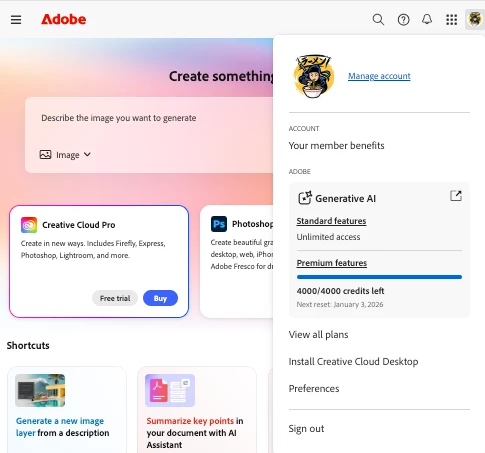Select View all plans
Image resolution: width=485 pixels, height=453 pixels.
[x=318, y=335]
